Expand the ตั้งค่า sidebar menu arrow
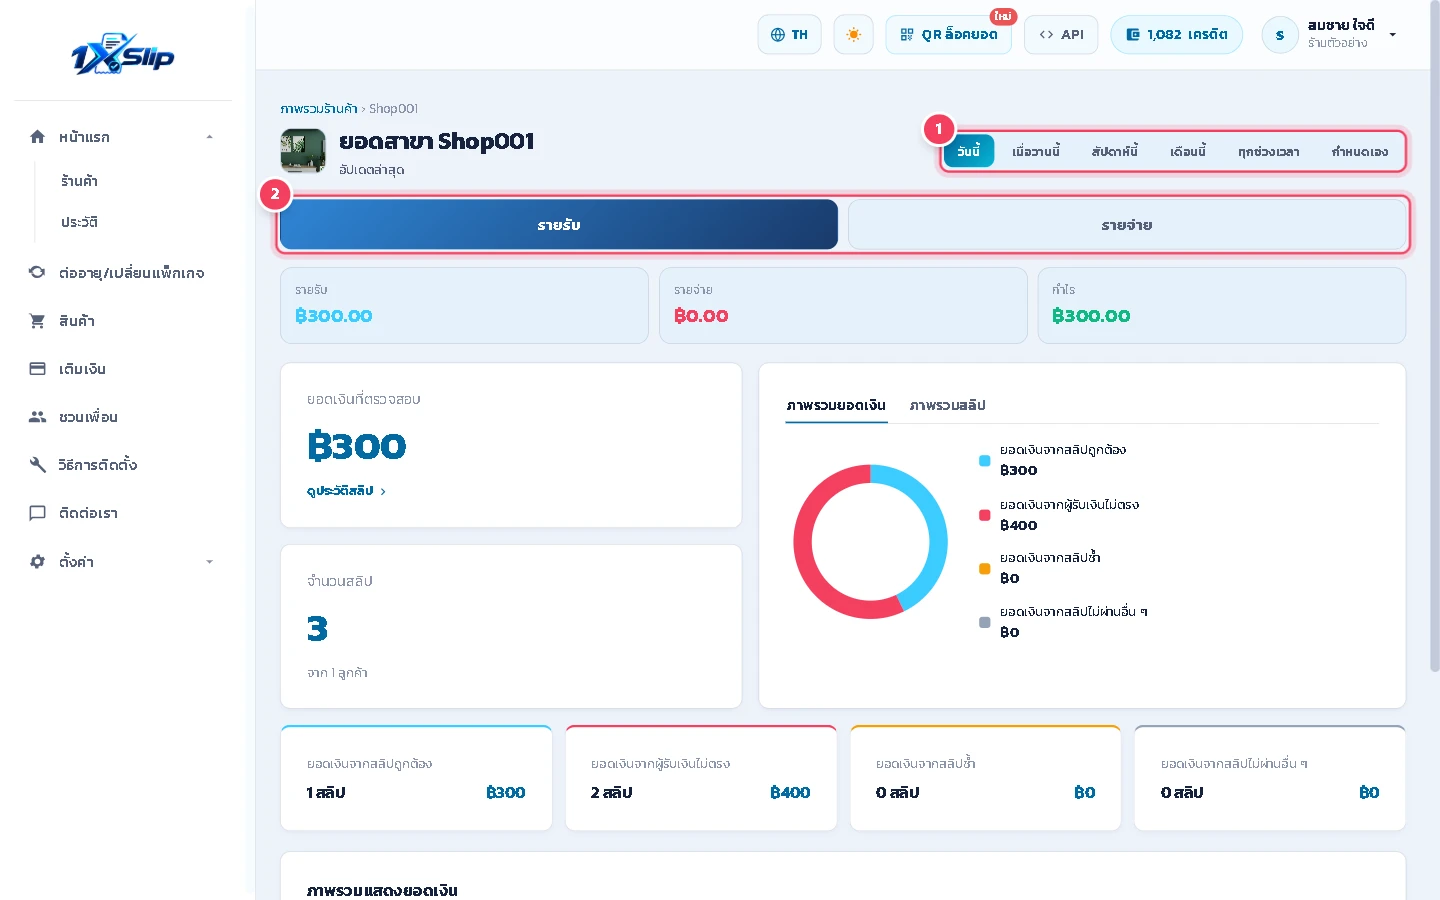 point(209,562)
